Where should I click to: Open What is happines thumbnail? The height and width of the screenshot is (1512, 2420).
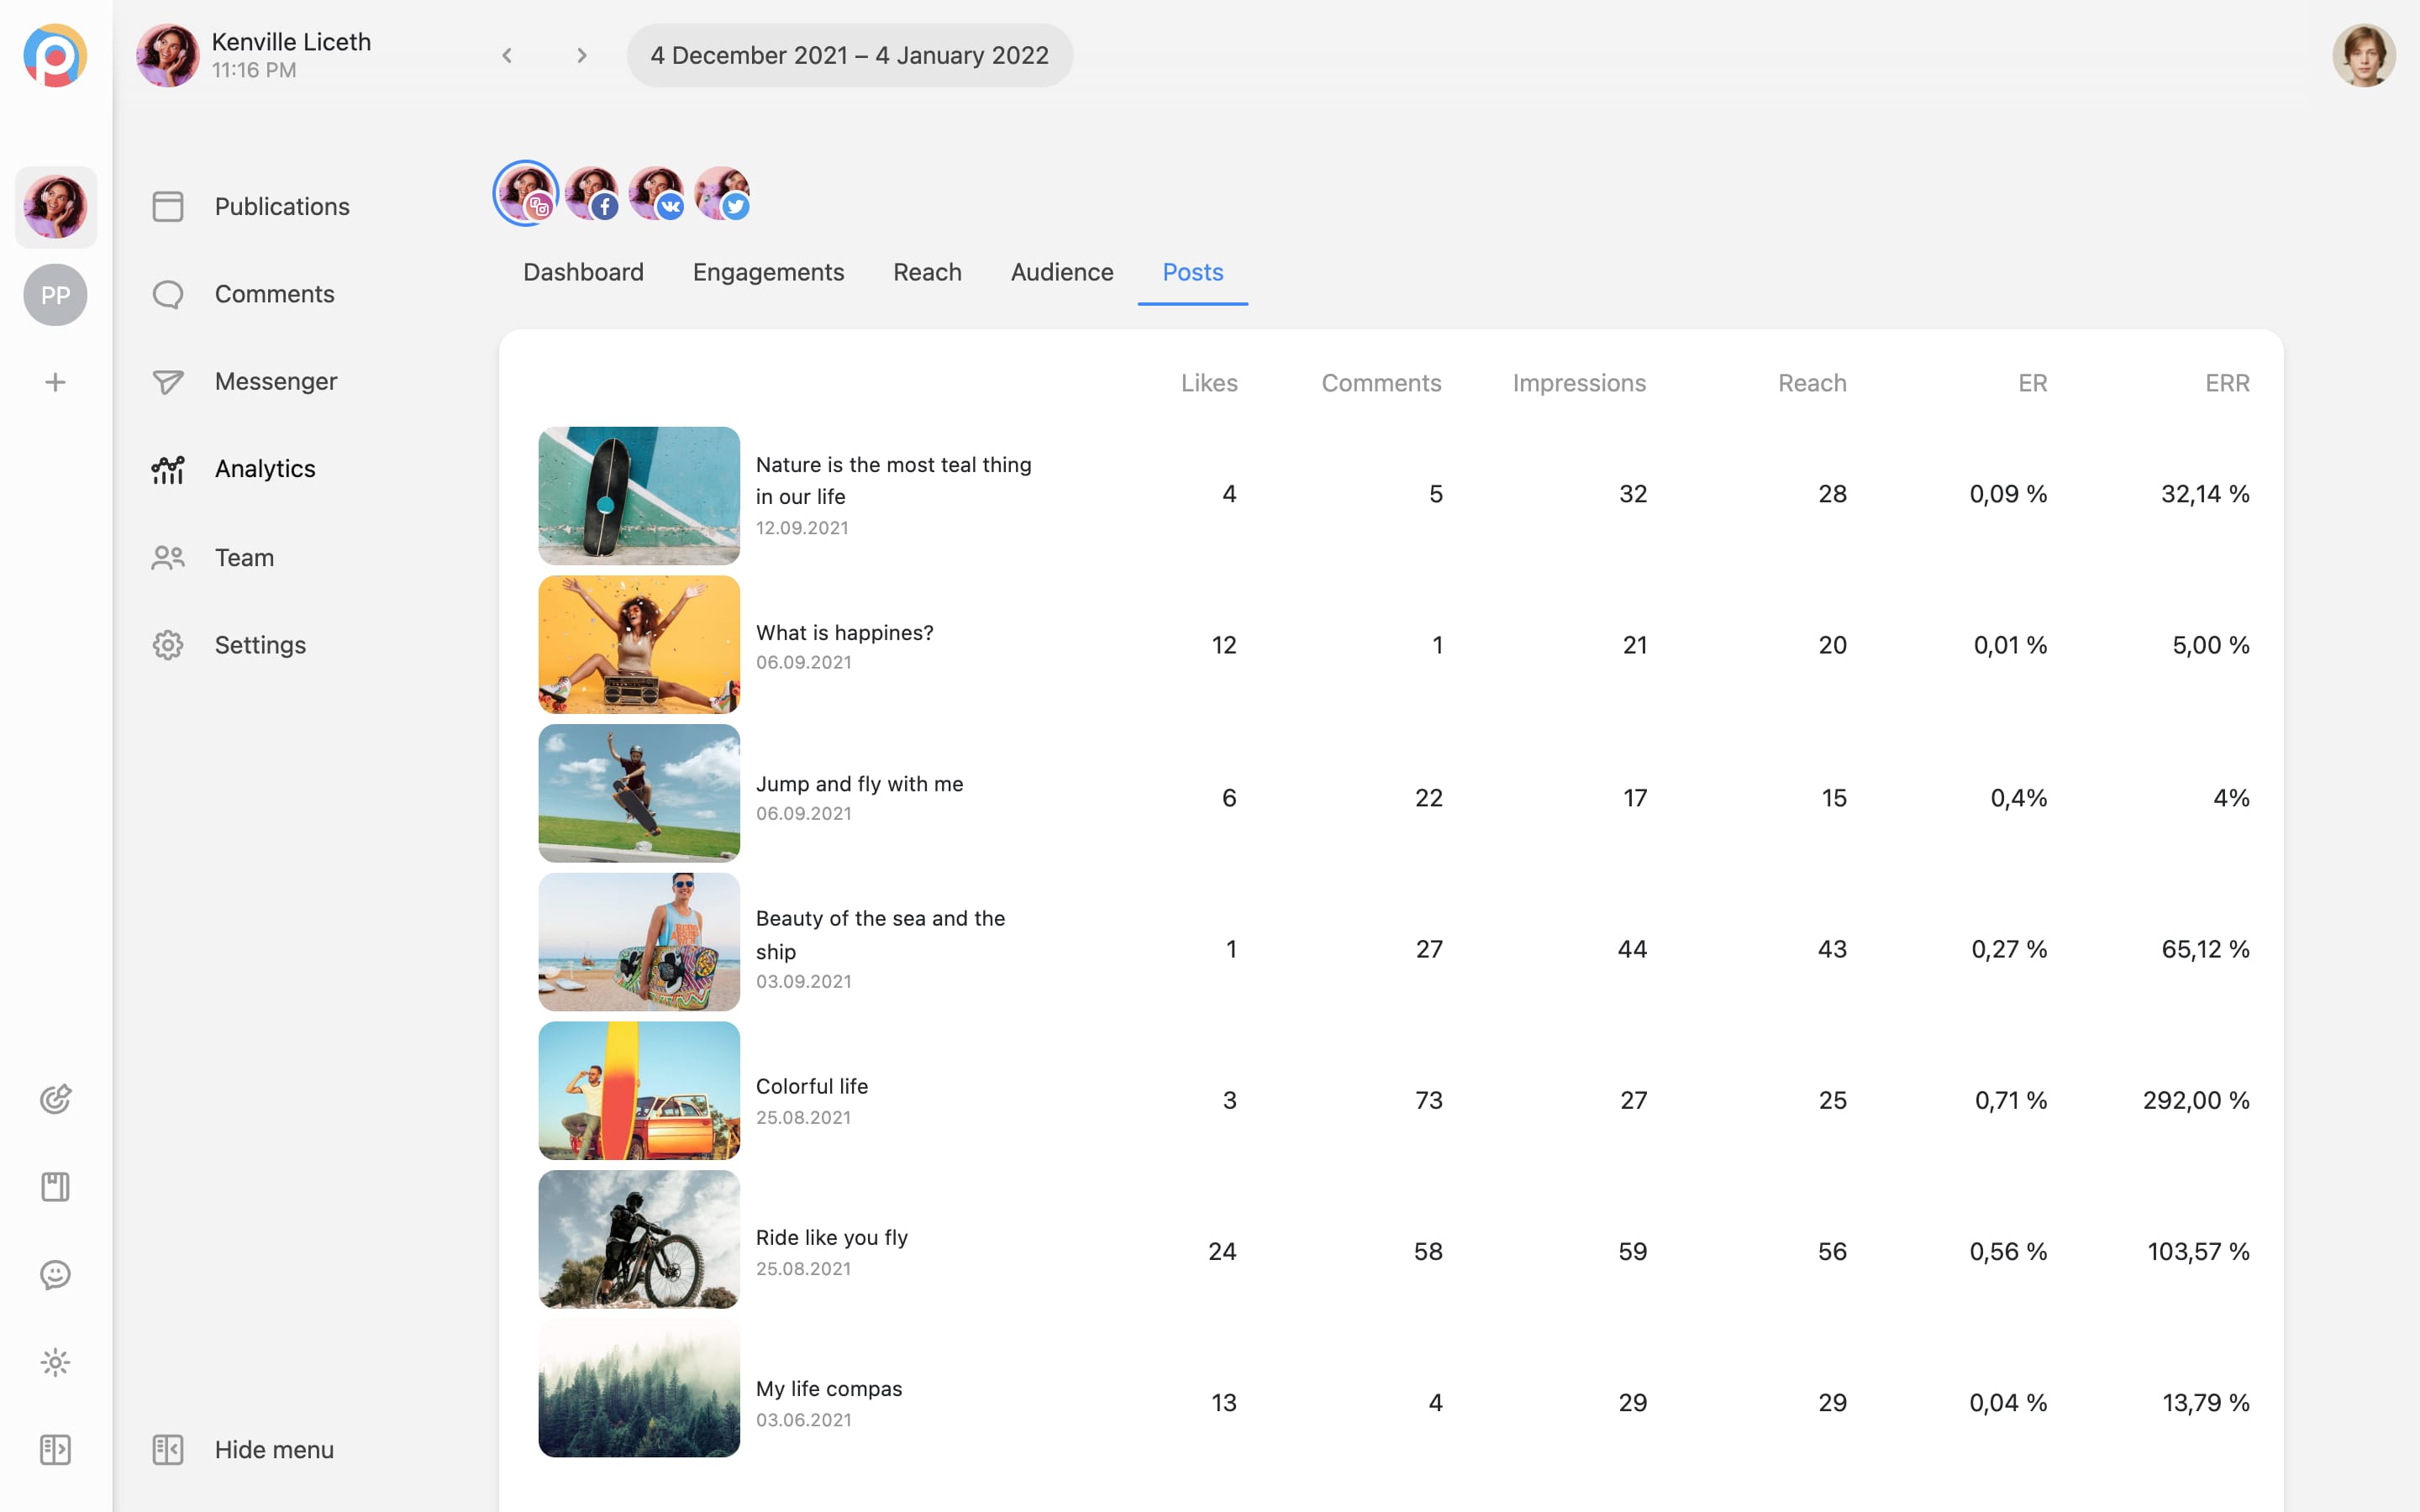[x=639, y=644]
